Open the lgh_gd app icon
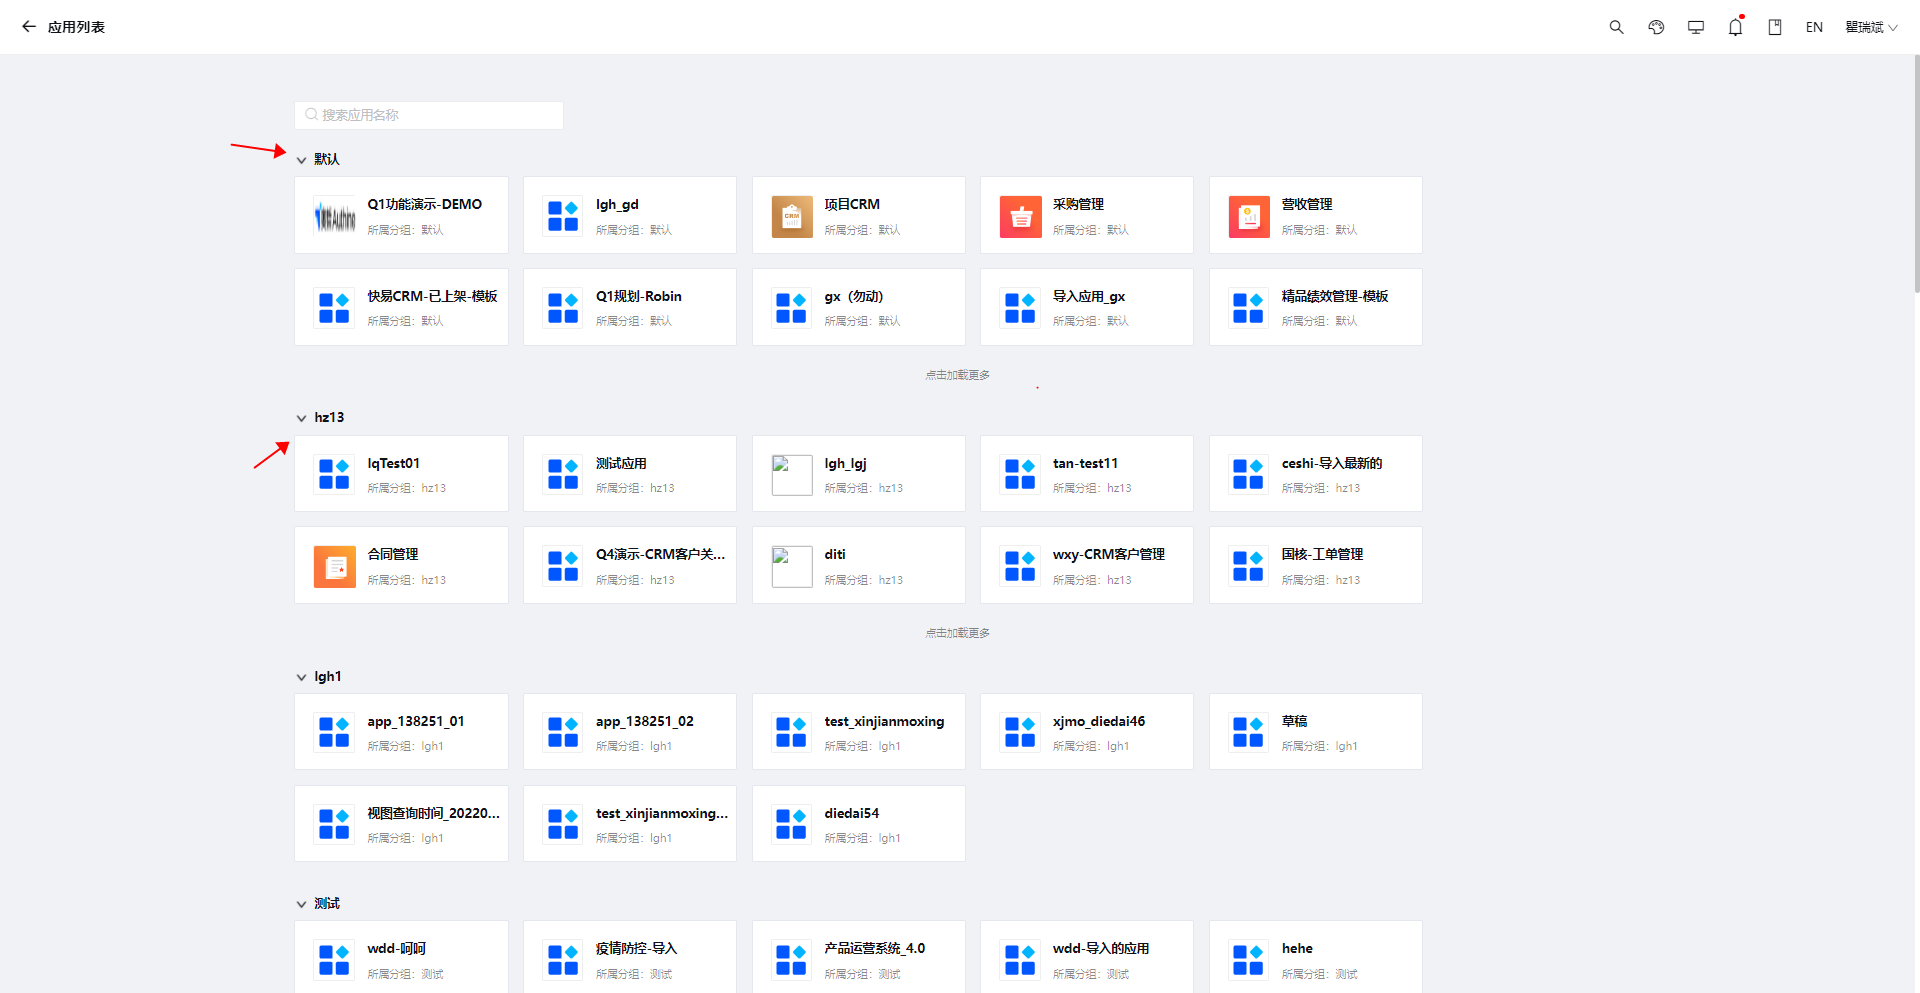1920x993 pixels. click(563, 216)
